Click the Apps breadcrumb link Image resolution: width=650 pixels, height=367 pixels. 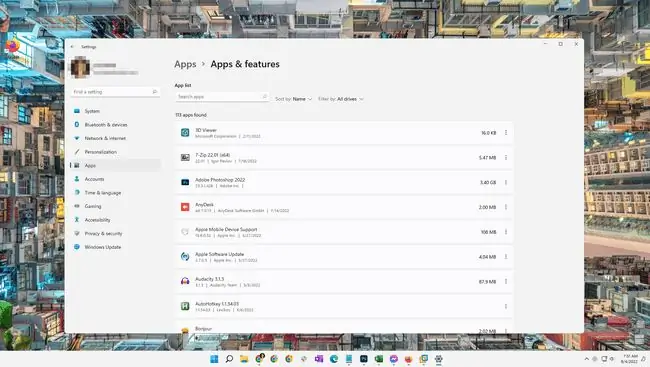click(185, 64)
